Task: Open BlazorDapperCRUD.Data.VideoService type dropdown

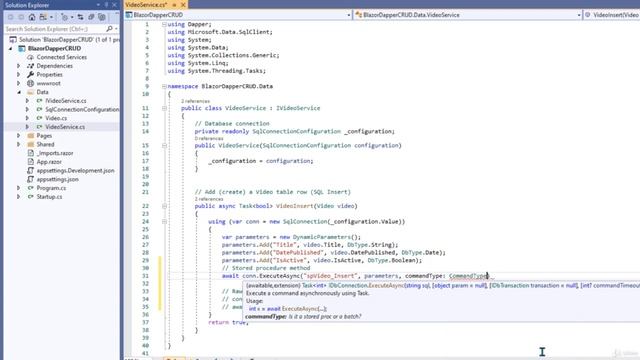Action: tap(579, 15)
